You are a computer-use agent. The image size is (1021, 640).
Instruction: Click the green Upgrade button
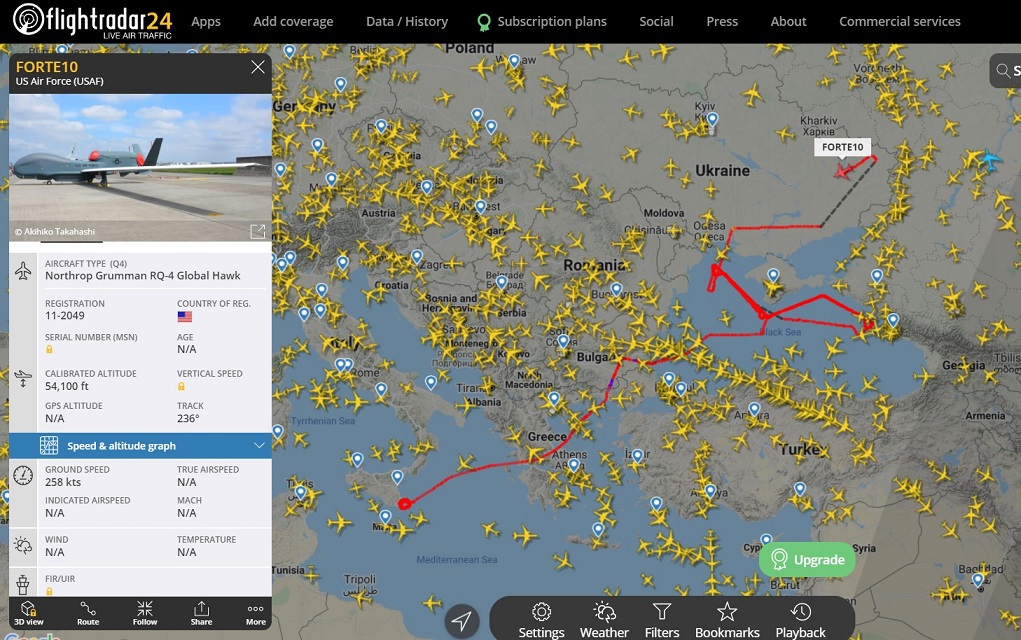tap(807, 560)
